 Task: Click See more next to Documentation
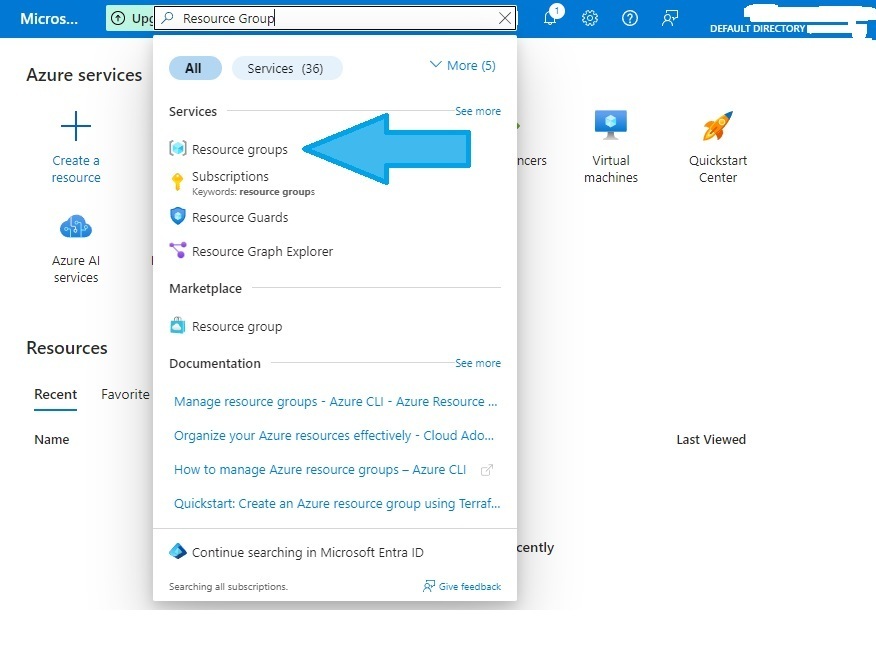pyautogui.click(x=478, y=363)
